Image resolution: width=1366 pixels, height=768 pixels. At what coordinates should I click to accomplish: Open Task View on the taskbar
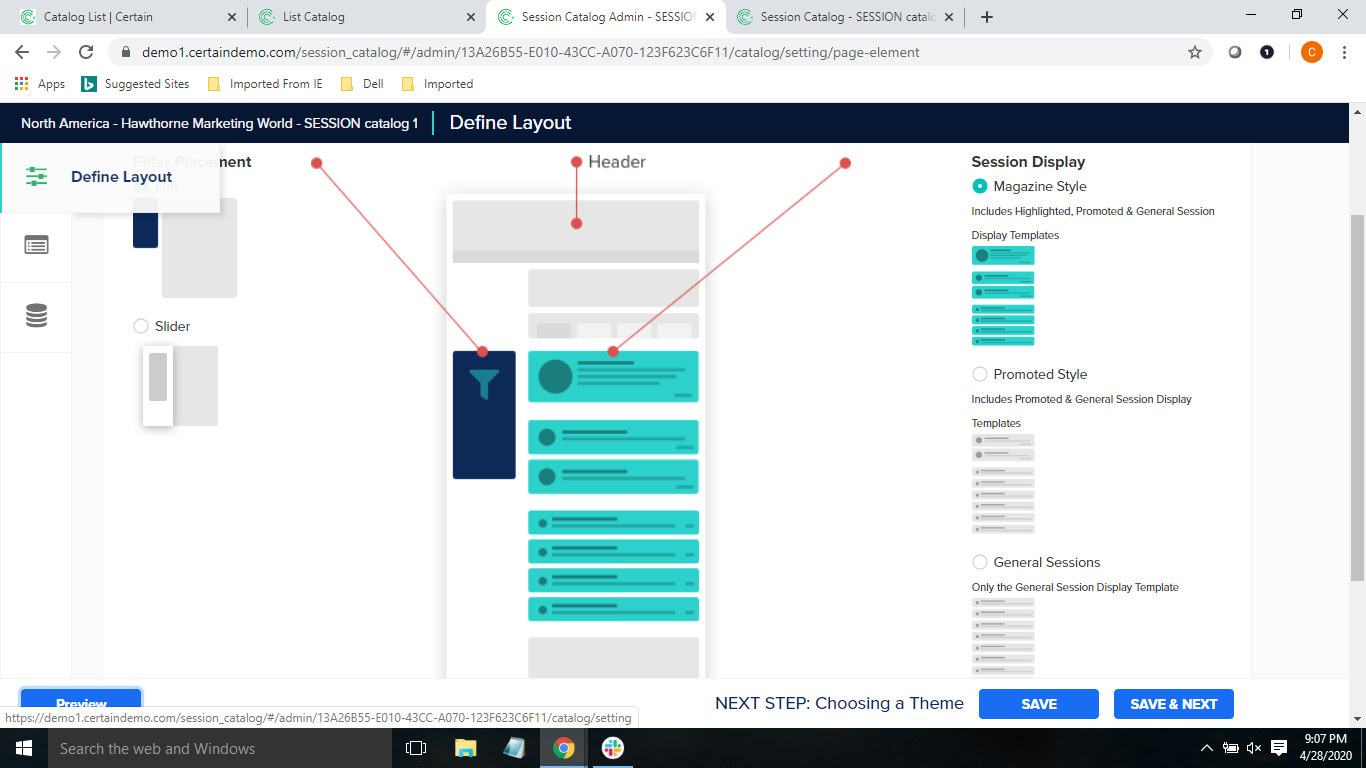point(416,748)
